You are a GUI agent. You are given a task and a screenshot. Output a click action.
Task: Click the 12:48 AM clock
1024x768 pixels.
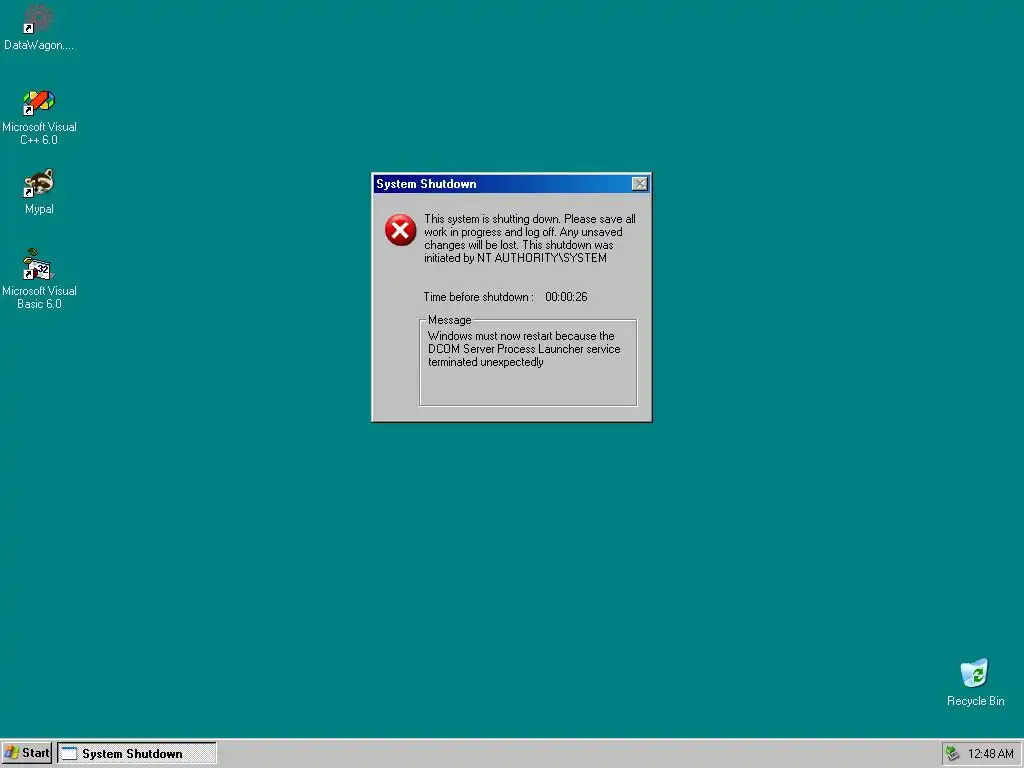pos(990,754)
